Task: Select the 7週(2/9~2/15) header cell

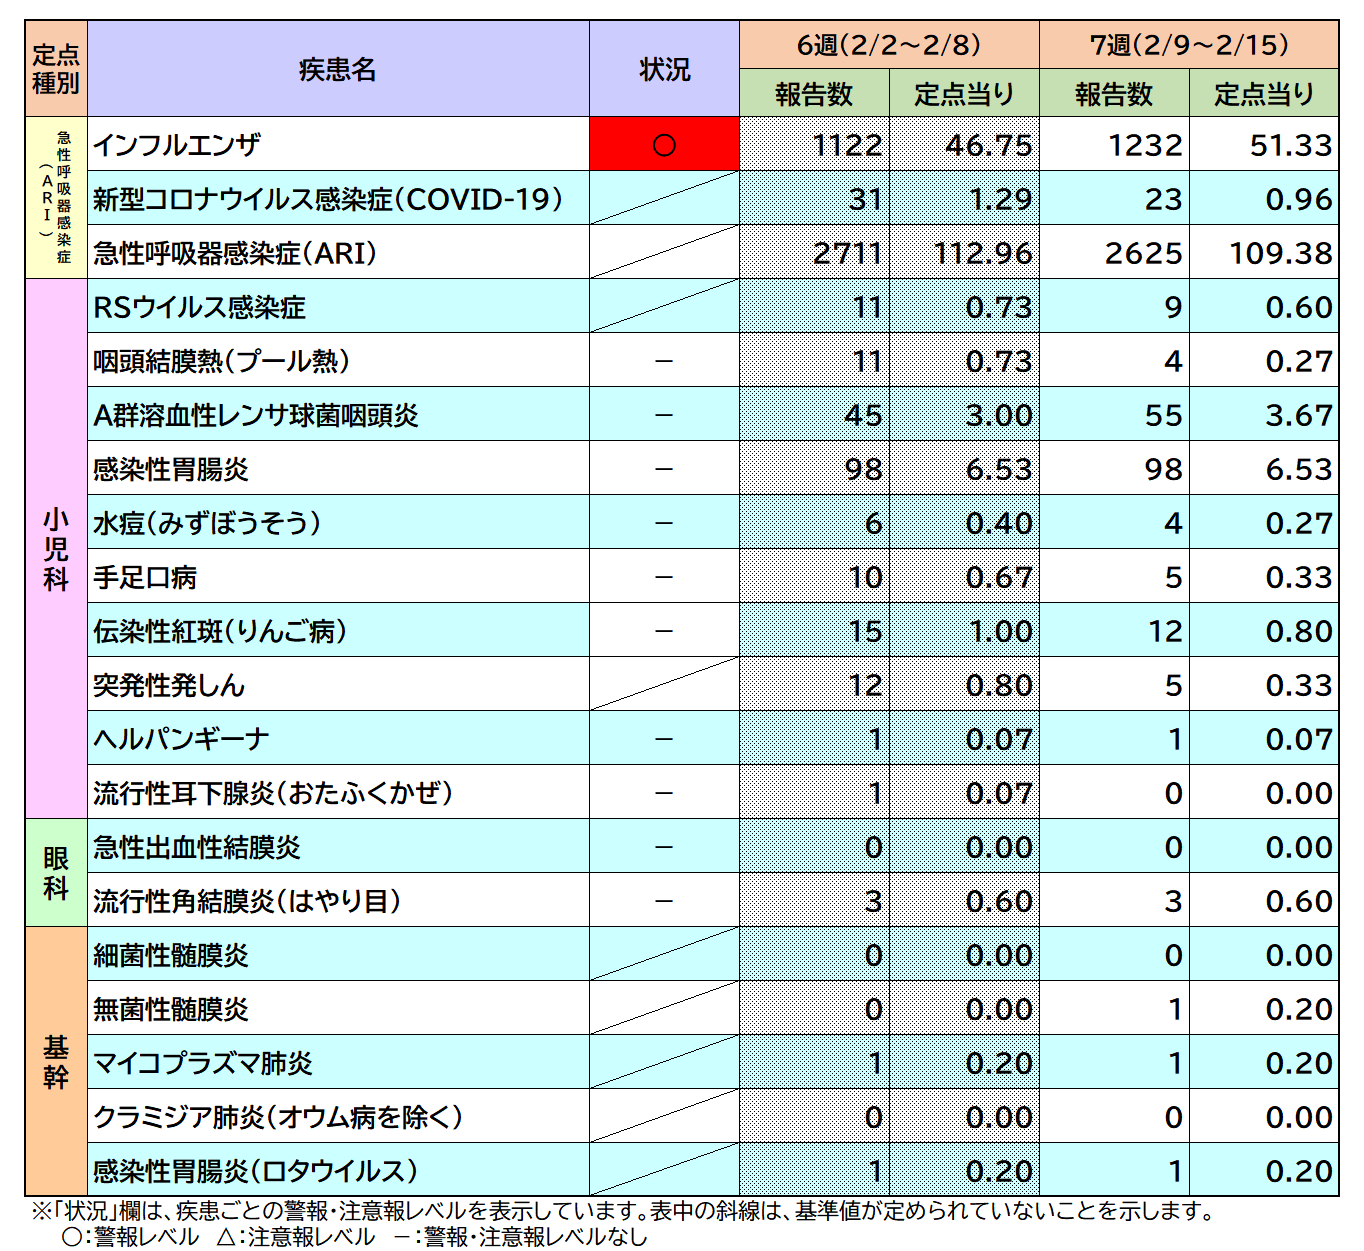Action: 1193,44
